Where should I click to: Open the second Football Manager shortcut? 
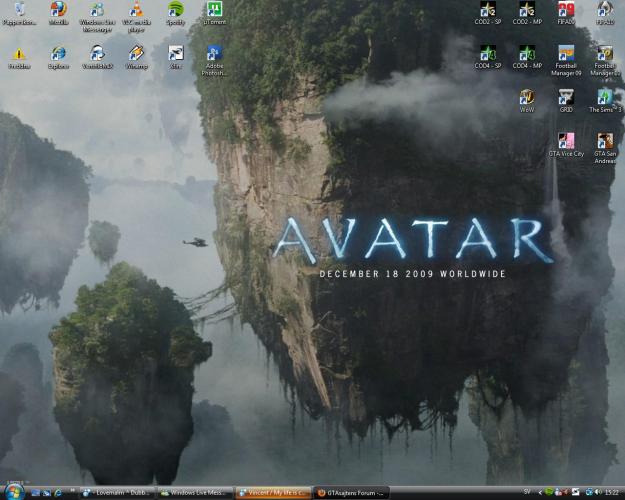(605, 61)
